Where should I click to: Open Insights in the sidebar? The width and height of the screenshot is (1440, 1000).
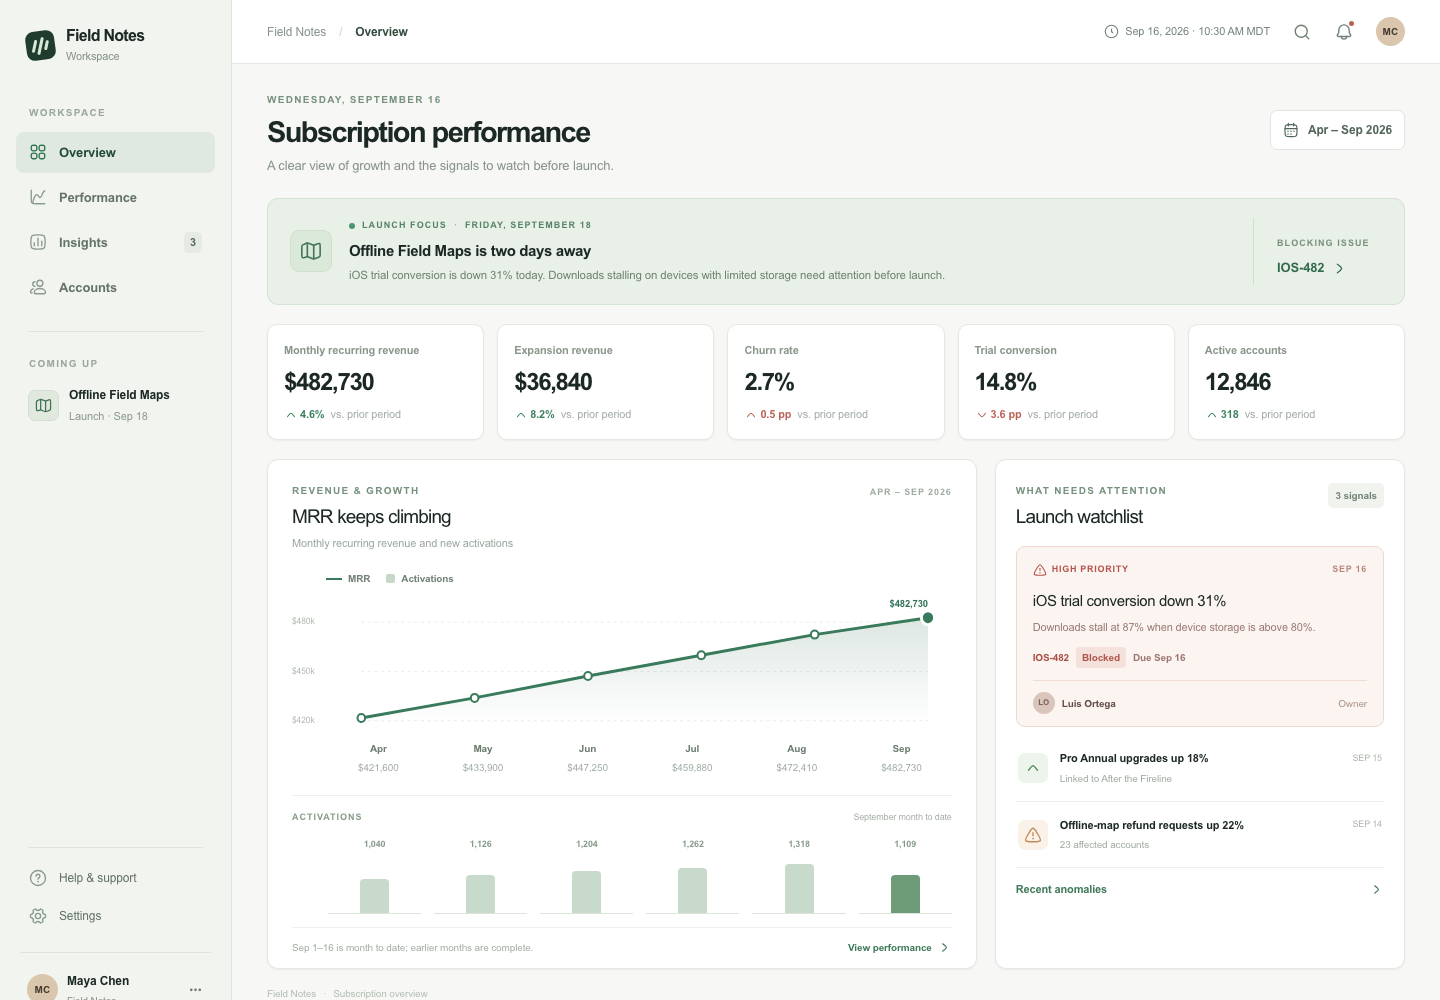pos(115,242)
